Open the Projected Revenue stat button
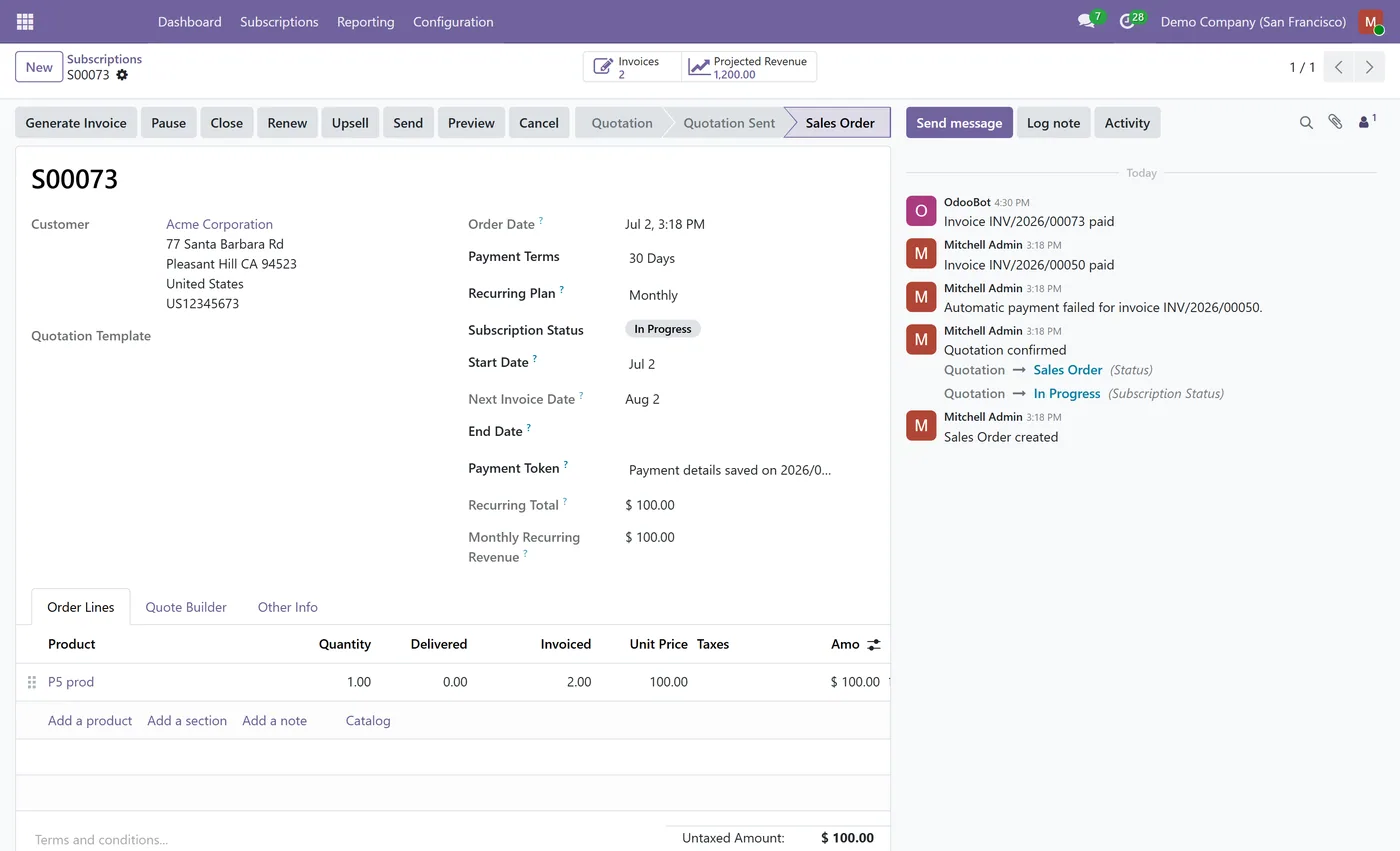 [x=749, y=67]
